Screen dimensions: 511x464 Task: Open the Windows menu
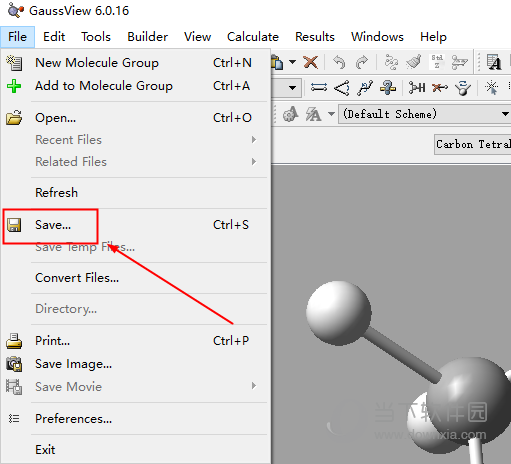click(377, 37)
